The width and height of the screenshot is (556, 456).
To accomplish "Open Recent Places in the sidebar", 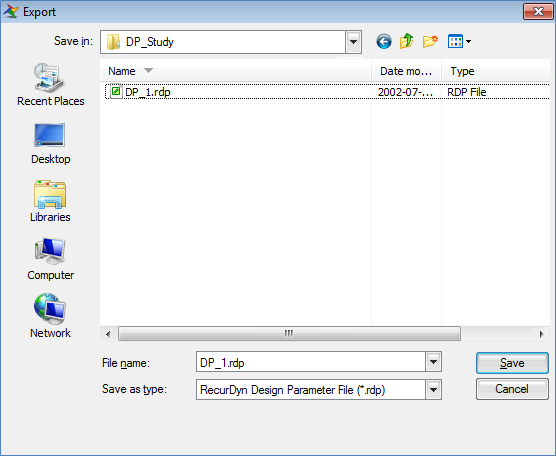I will 50,85.
